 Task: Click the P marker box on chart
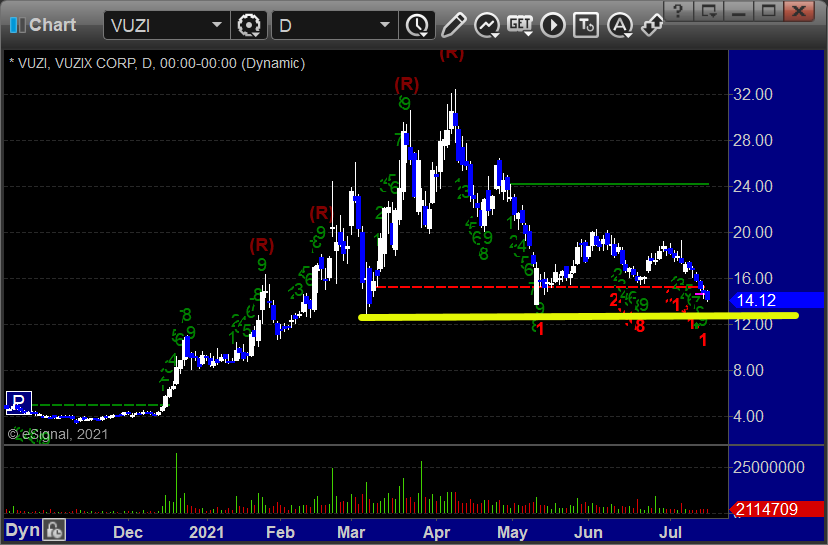pos(18,403)
